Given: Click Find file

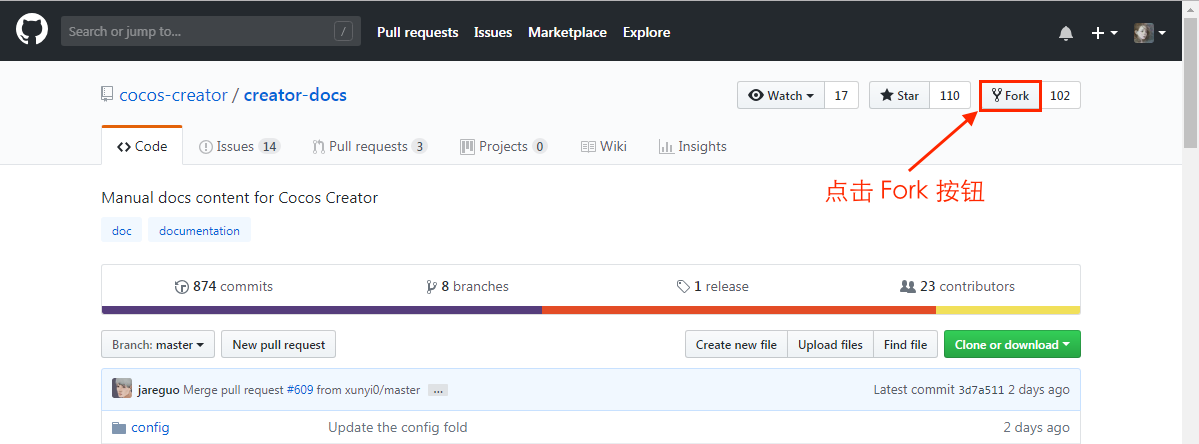Looking at the screenshot, I should coord(905,345).
